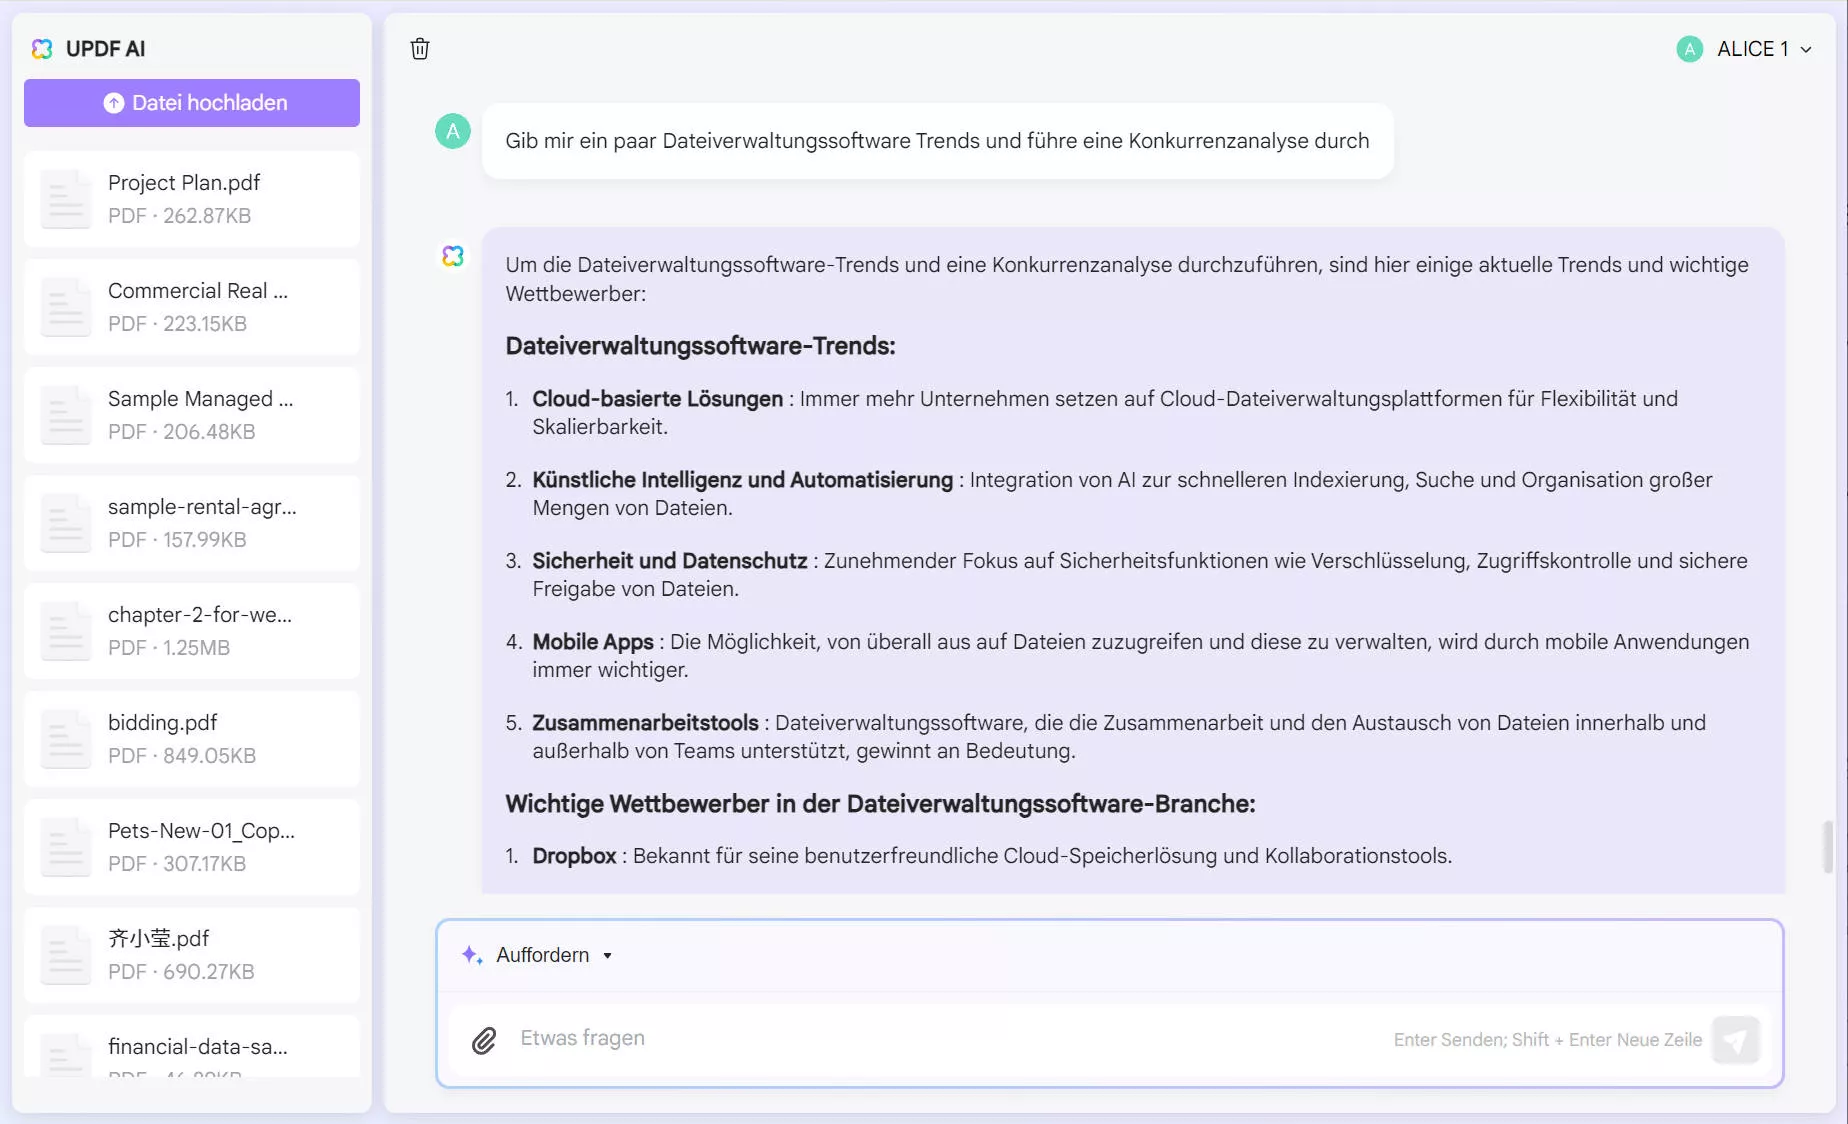Image resolution: width=1848 pixels, height=1124 pixels.
Task: Select the financial-data-sa file entry
Action: [x=191, y=1055]
